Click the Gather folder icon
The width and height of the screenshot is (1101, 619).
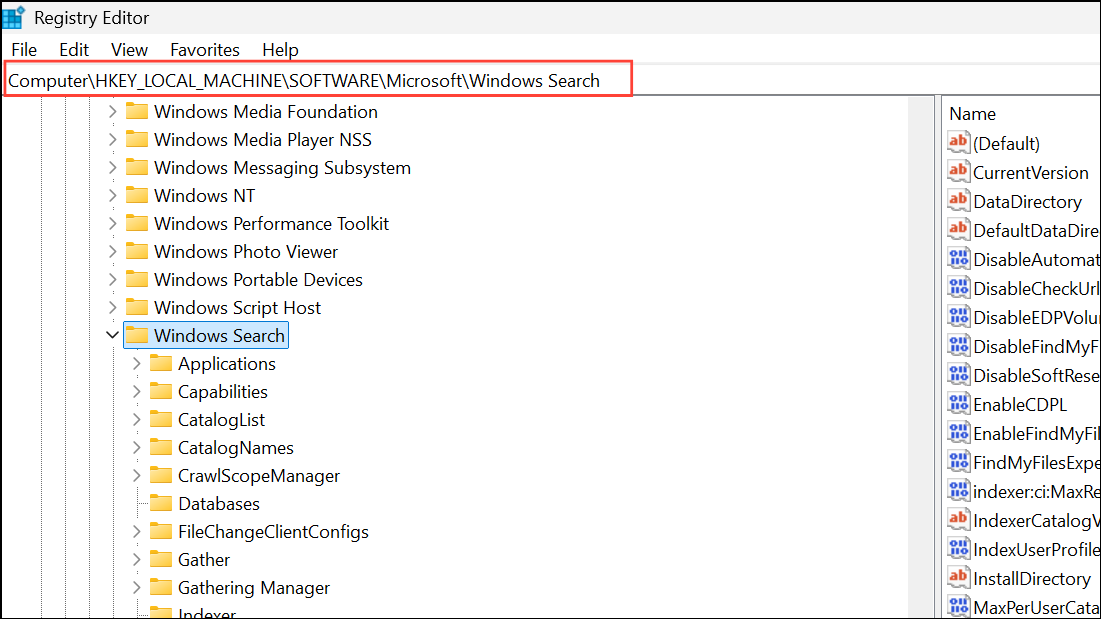click(x=161, y=559)
